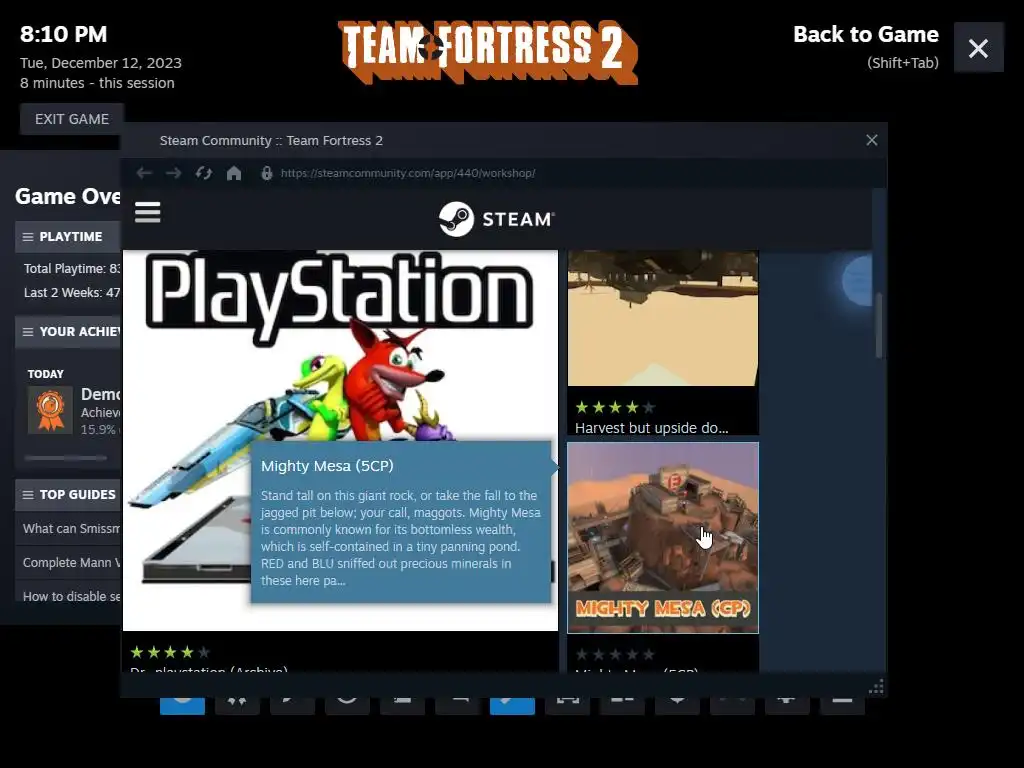Focus the steamcommunity.com URL address field

click(x=408, y=173)
